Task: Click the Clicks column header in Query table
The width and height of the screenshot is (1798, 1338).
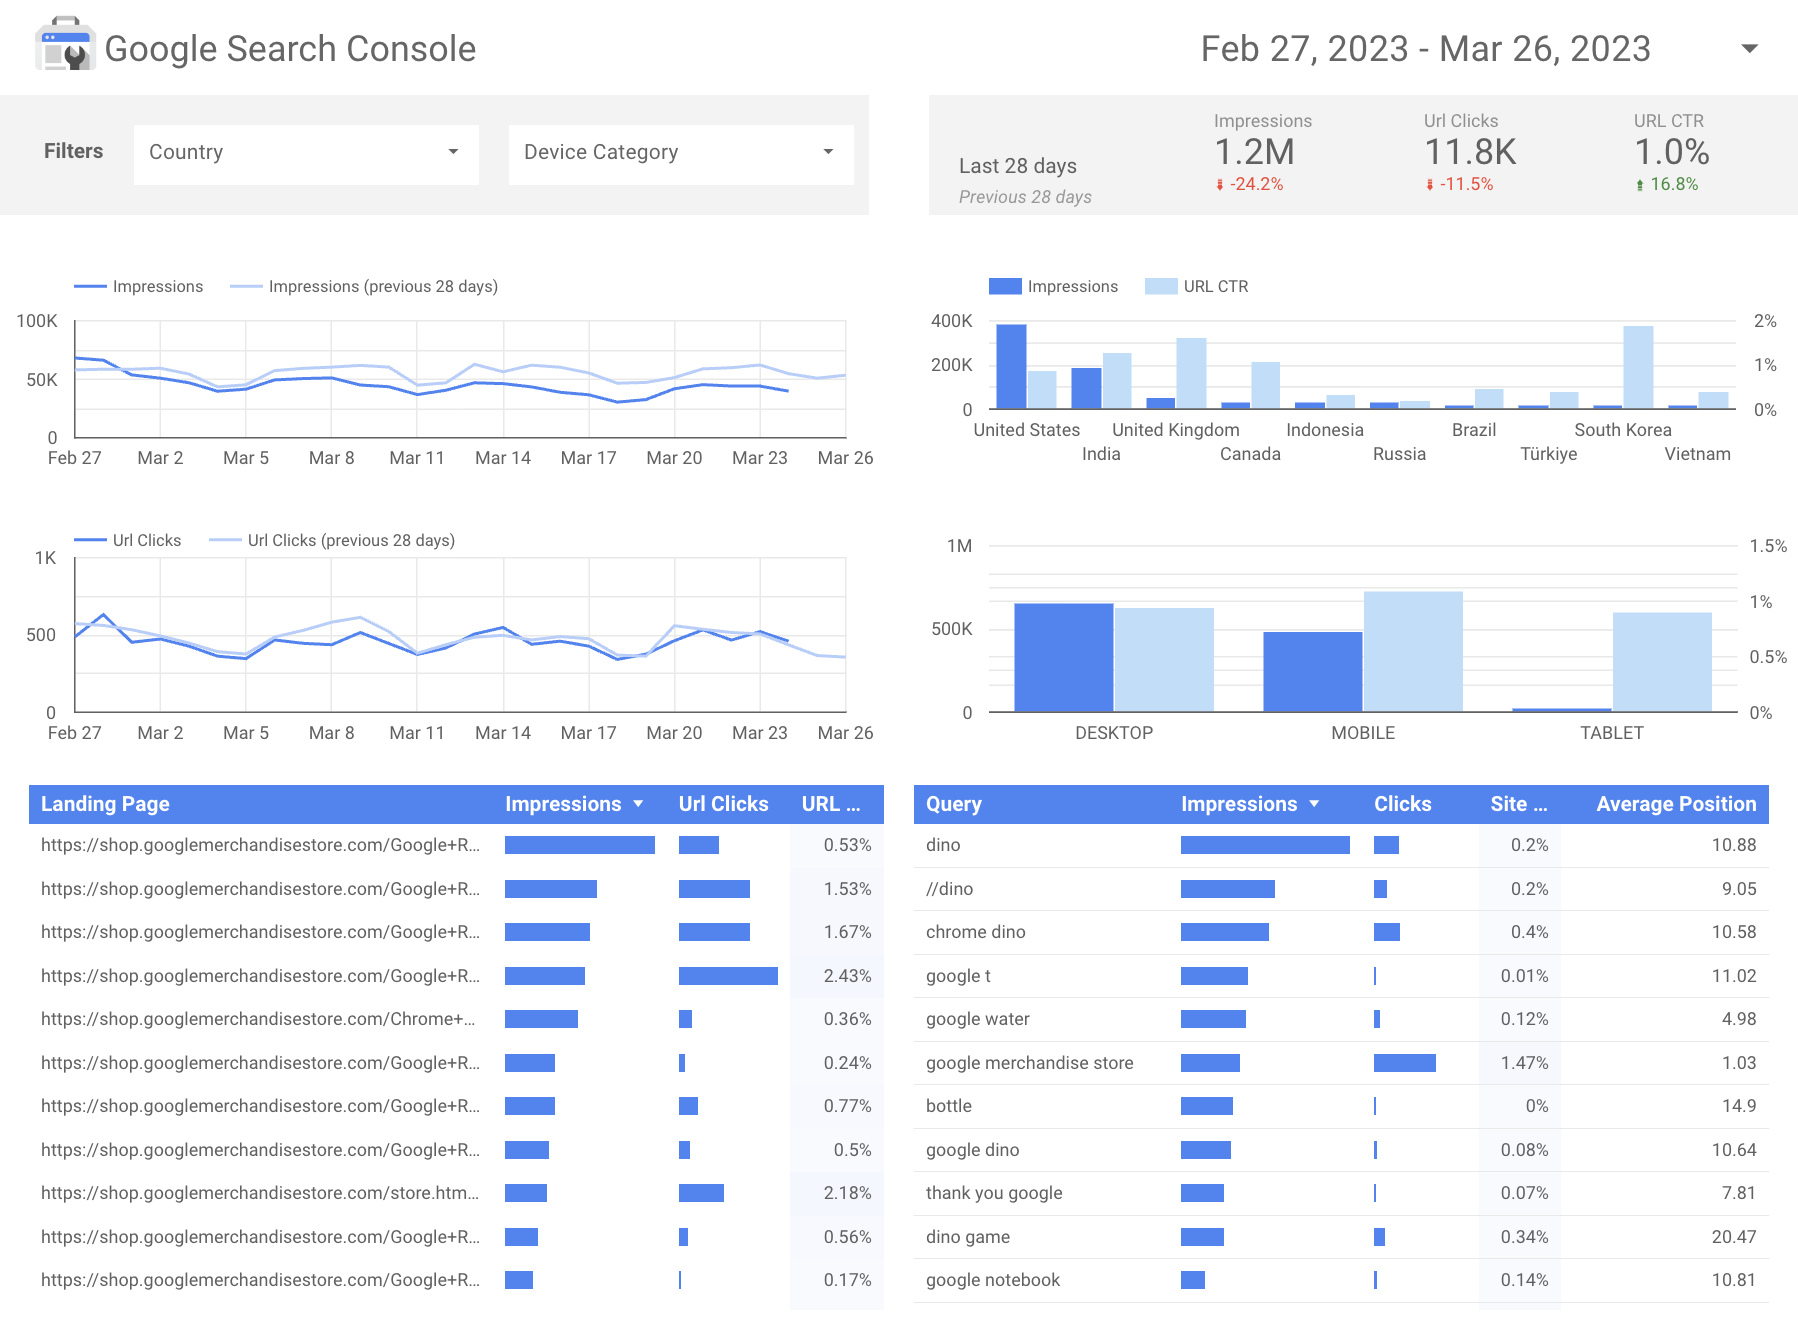Action: (x=1402, y=804)
